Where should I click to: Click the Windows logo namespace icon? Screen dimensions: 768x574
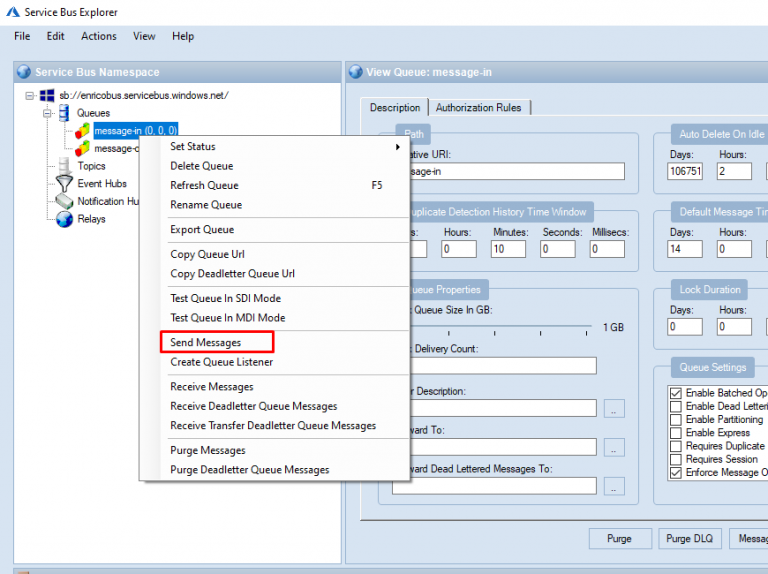point(46,95)
